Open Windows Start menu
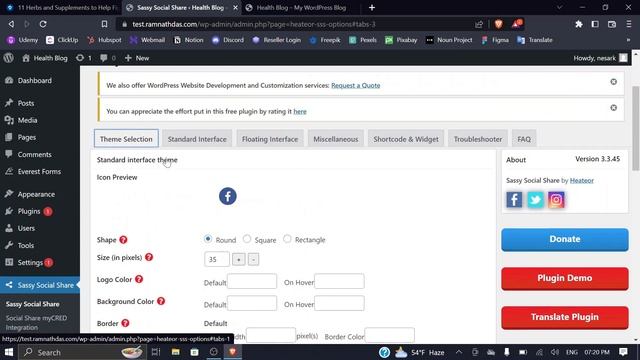Viewport: 640px width, 360px height. pos(9,352)
